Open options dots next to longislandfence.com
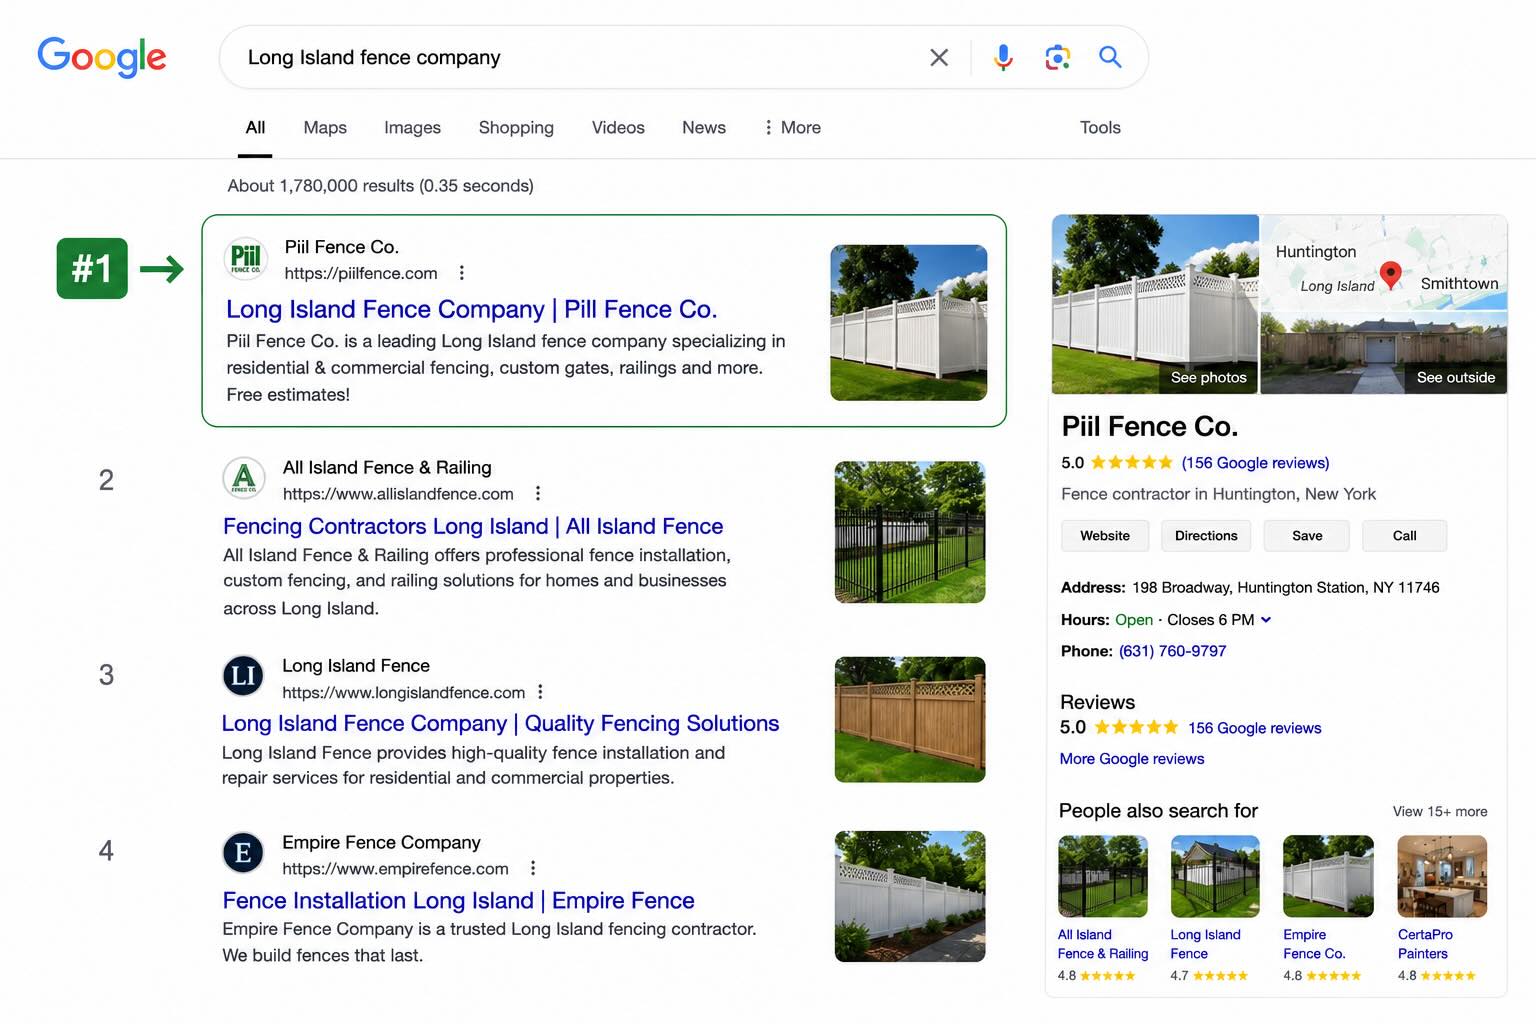This screenshot has width=1536, height=1024. (540, 692)
